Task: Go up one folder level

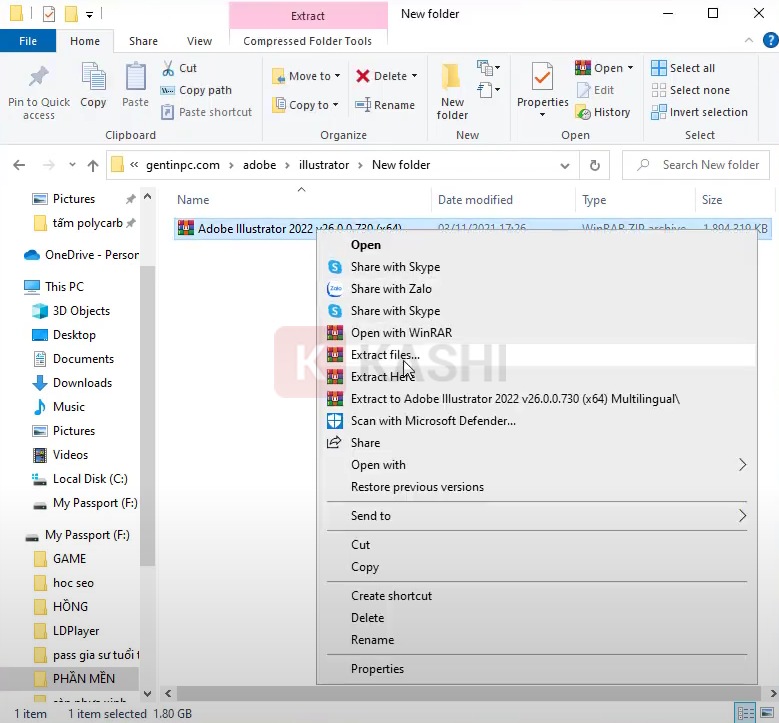Action: coord(93,165)
